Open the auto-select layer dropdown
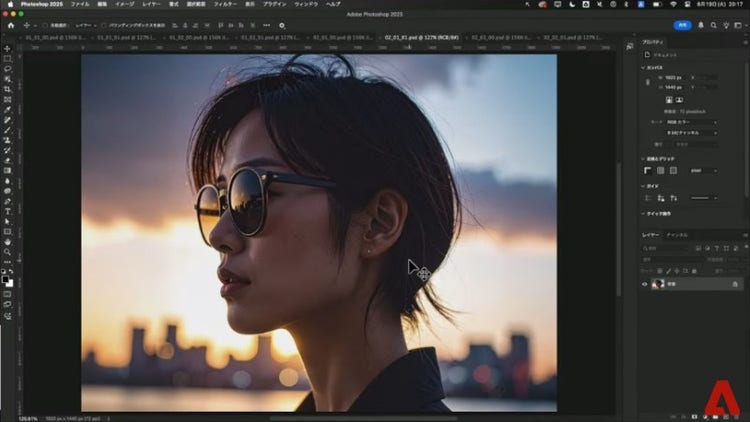The height and width of the screenshot is (422, 750). click(x=84, y=25)
